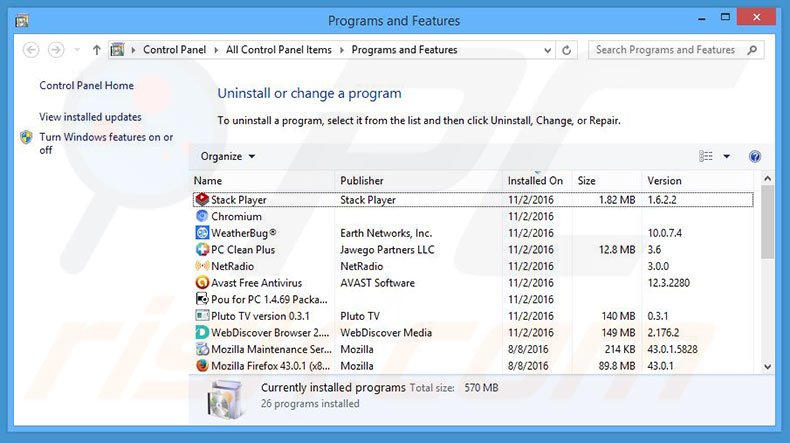Click the scrollbar up arrow
790x443 pixels.
[x=767, y=179]
